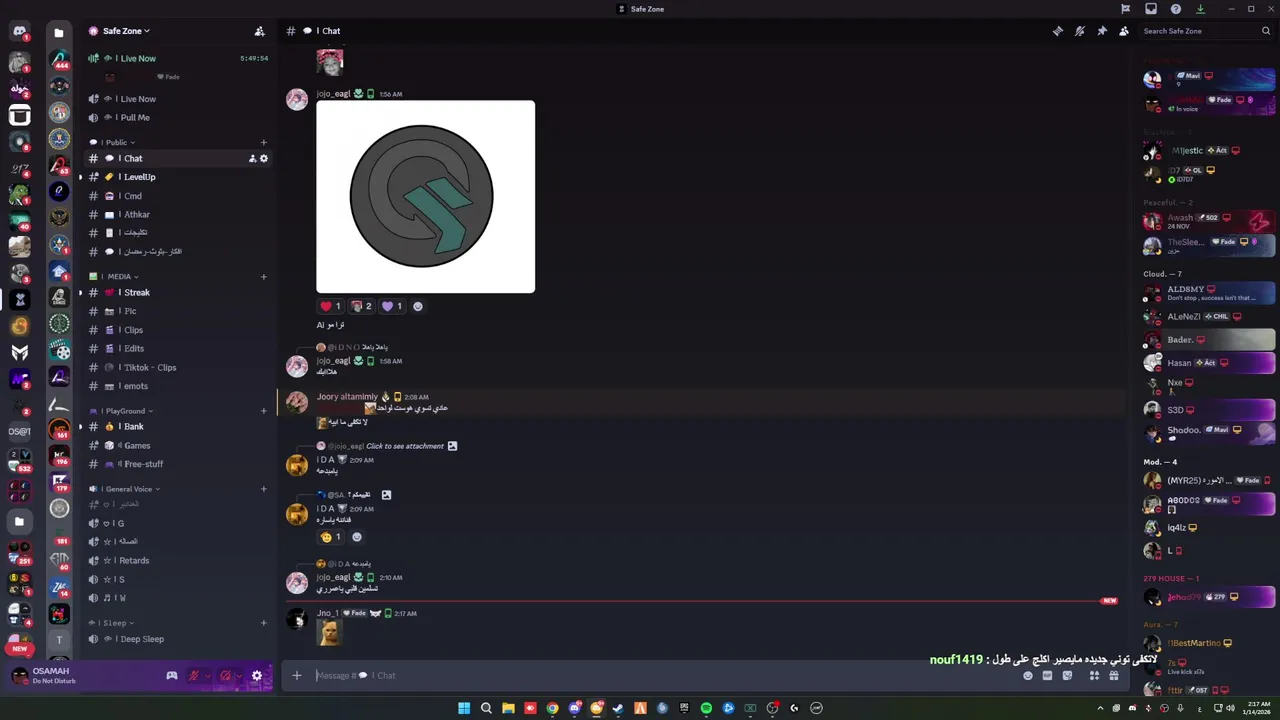Image resolution: width=1280 pixels, height=720 pixels.
Task: Toggle the member list icon
Action: tap(1124, 31)
